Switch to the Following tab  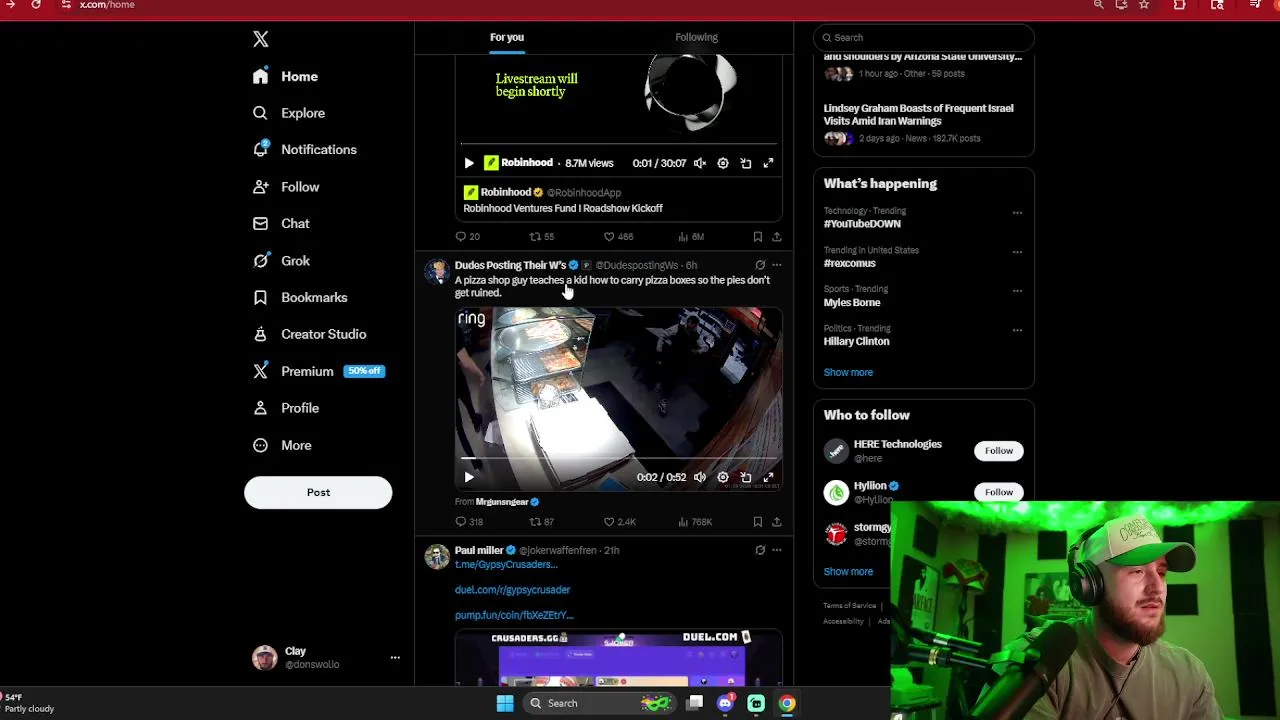pos(696,37)
